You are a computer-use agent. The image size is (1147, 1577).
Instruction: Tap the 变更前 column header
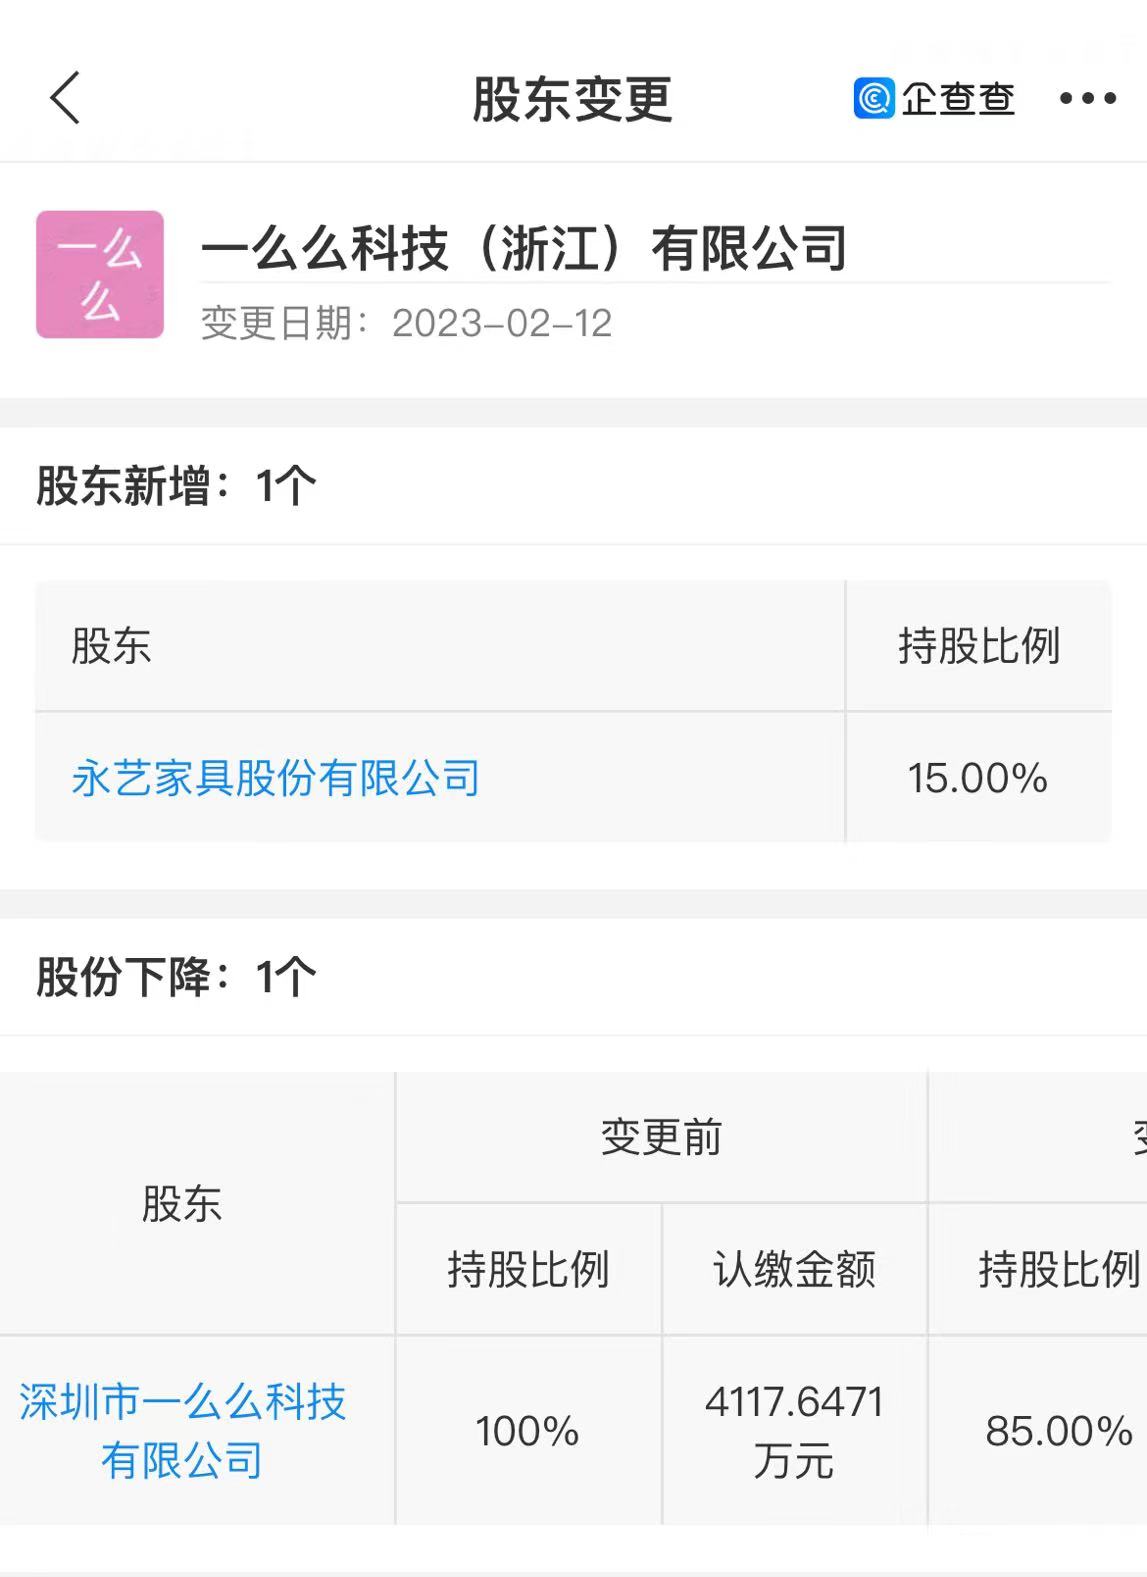coord(661,1137)
